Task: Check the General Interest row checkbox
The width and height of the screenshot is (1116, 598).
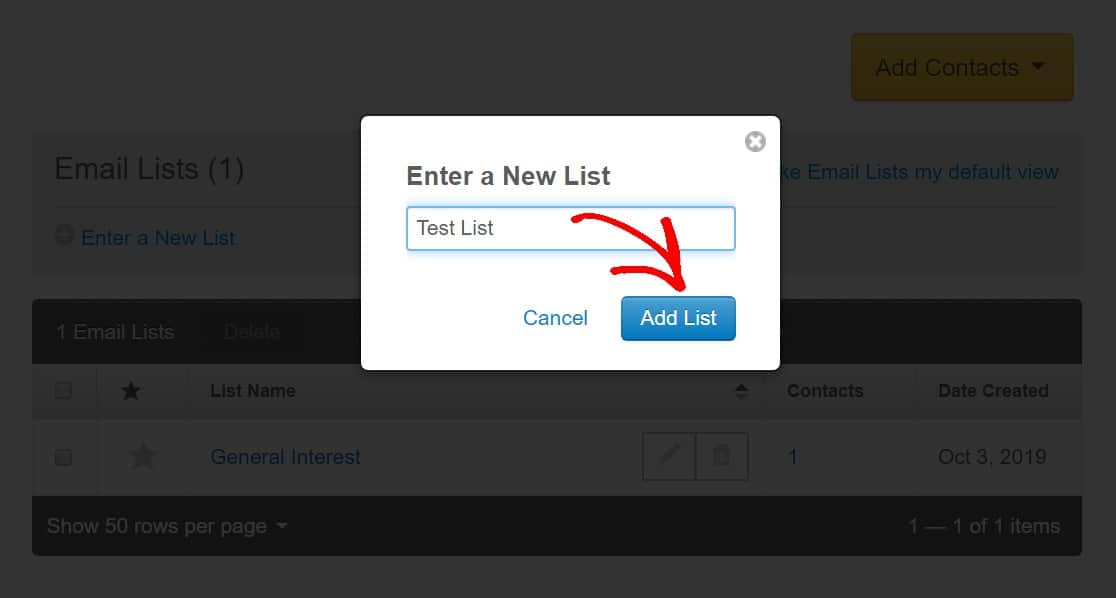Action: click(63, 456)
